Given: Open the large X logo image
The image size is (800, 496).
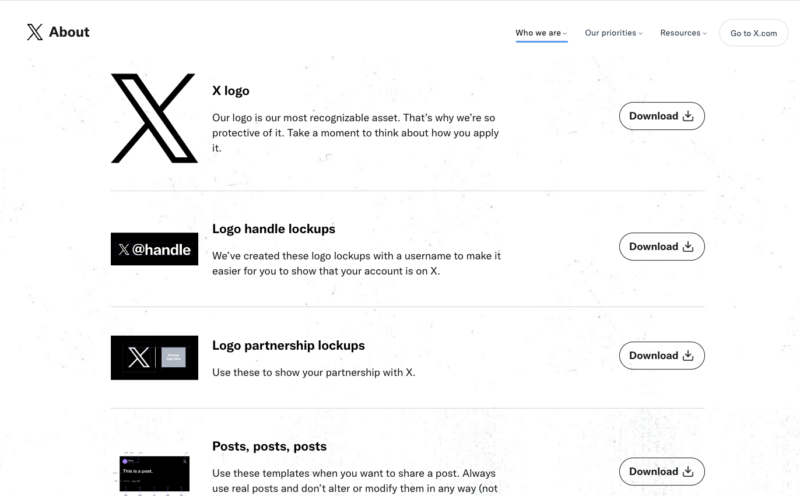Looking at the screenshot, I should coord(153,118).
